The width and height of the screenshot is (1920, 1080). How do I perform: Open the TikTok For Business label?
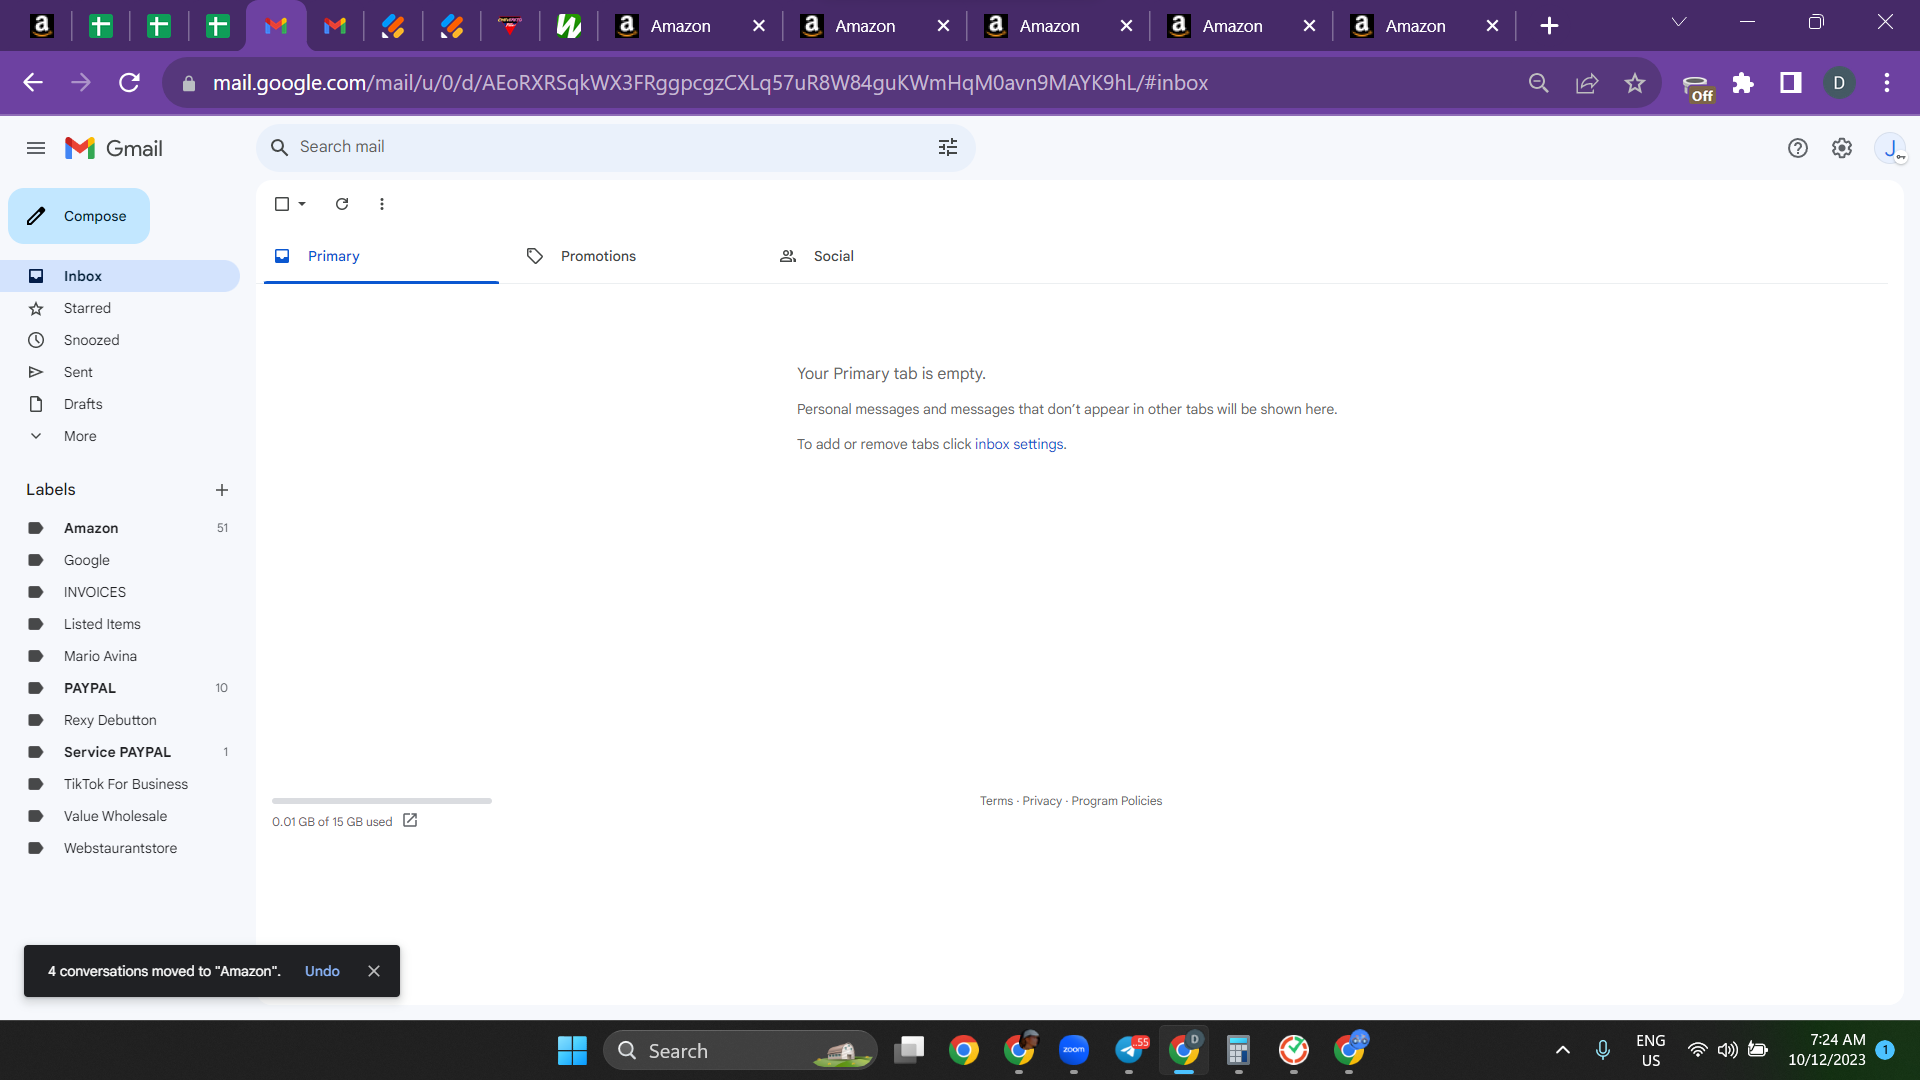pyautogui.click(x=120, y=784)
